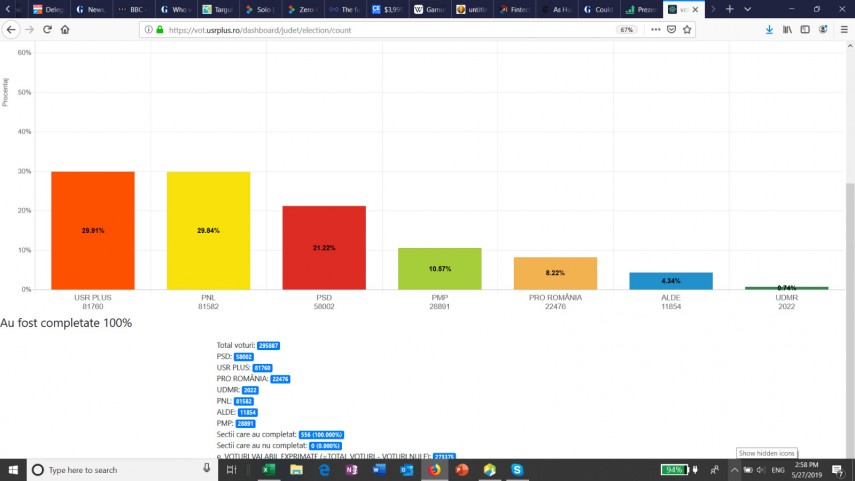Screen dimensions: 855x481
Task: Open a new tab with plus button
Action: coord(729,9)
